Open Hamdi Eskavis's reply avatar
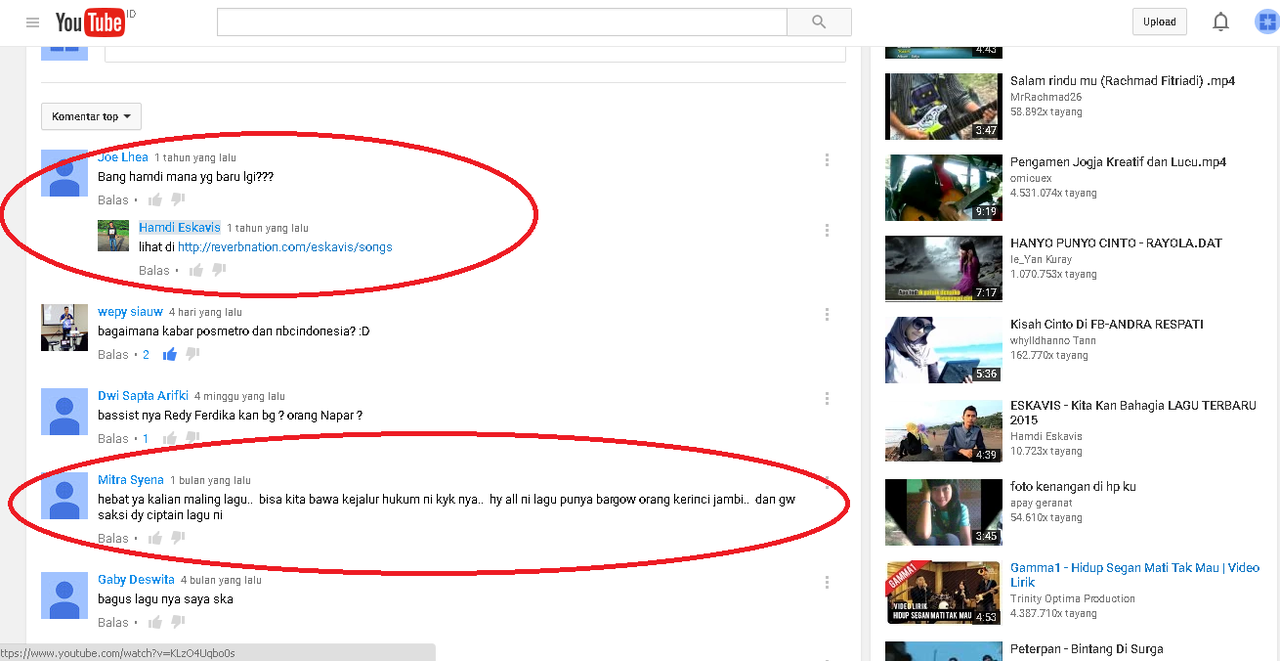The image size is (1280, 661). (113, 236)
